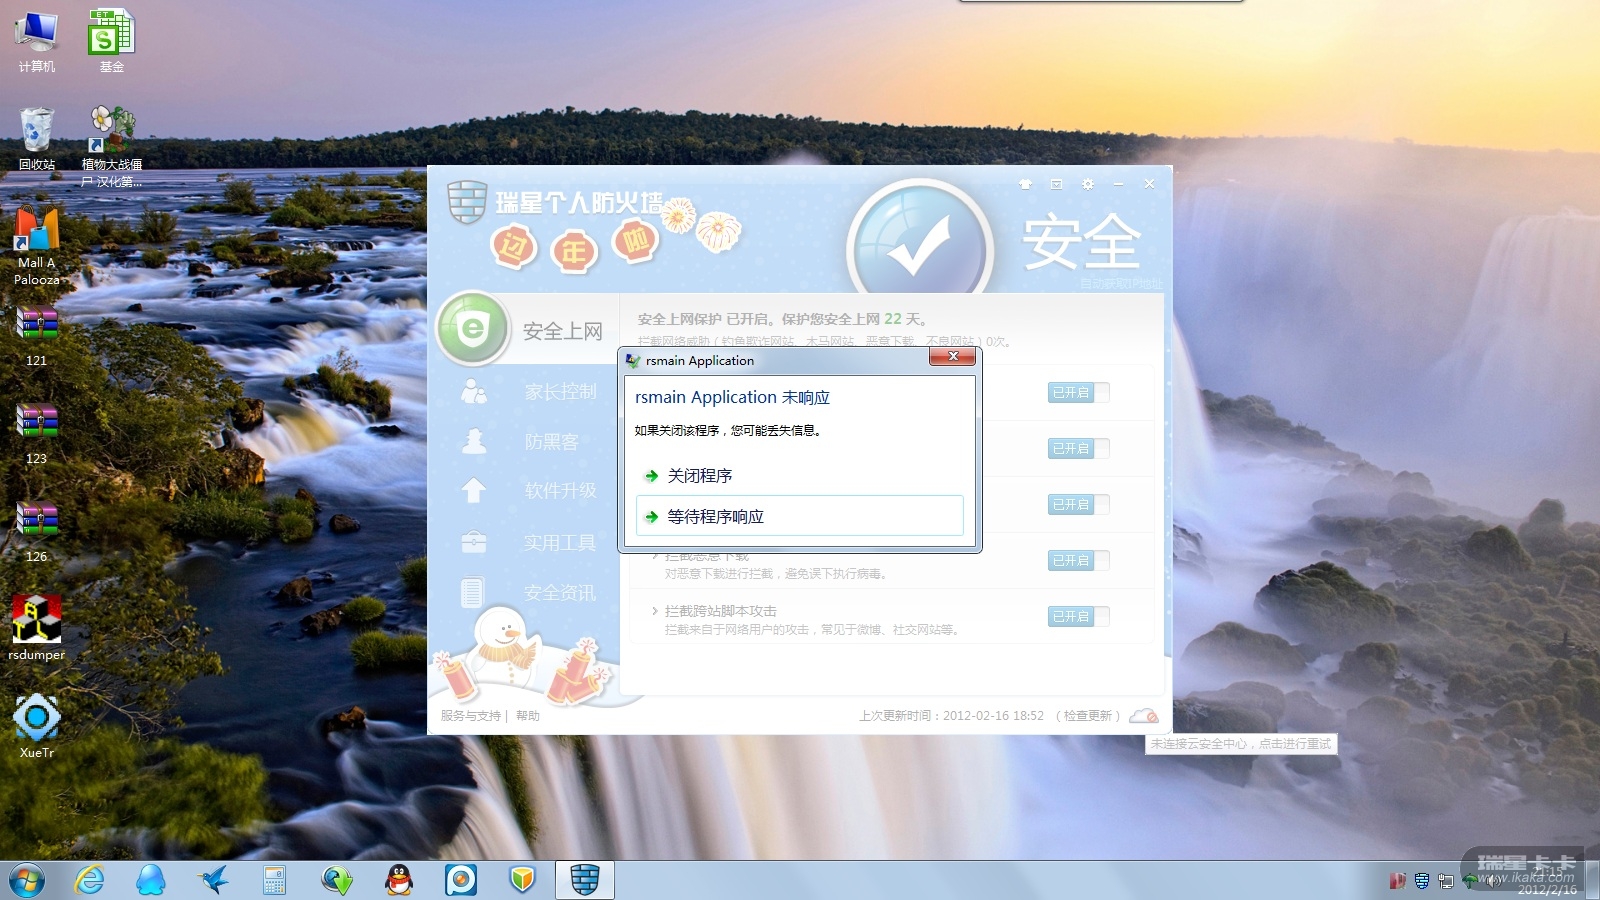Click the red tray icon
The width and height of the screenshot is (1600, 900).
click(1397, 881)
